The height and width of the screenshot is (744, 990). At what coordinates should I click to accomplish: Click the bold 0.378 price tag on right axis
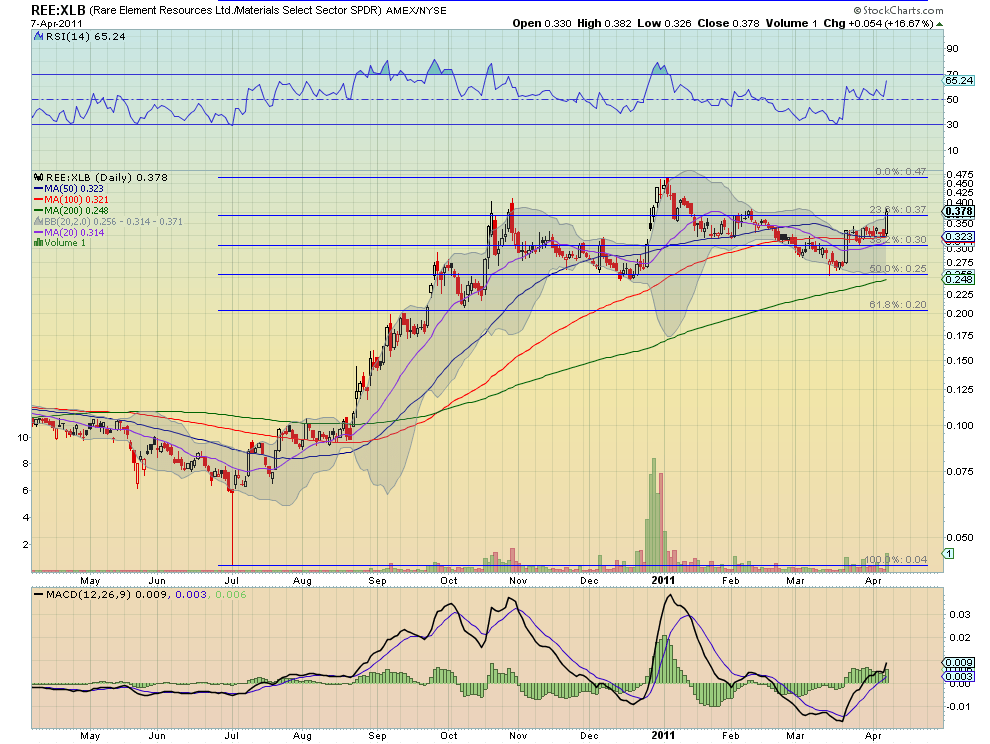[x=958, y=212]
